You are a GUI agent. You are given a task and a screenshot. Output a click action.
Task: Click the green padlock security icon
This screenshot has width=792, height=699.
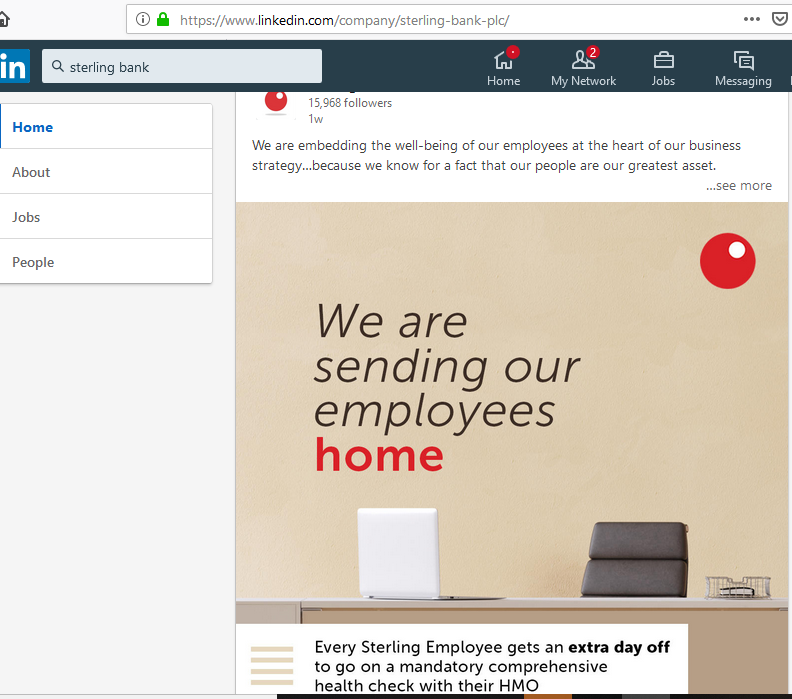coord(163,20)
